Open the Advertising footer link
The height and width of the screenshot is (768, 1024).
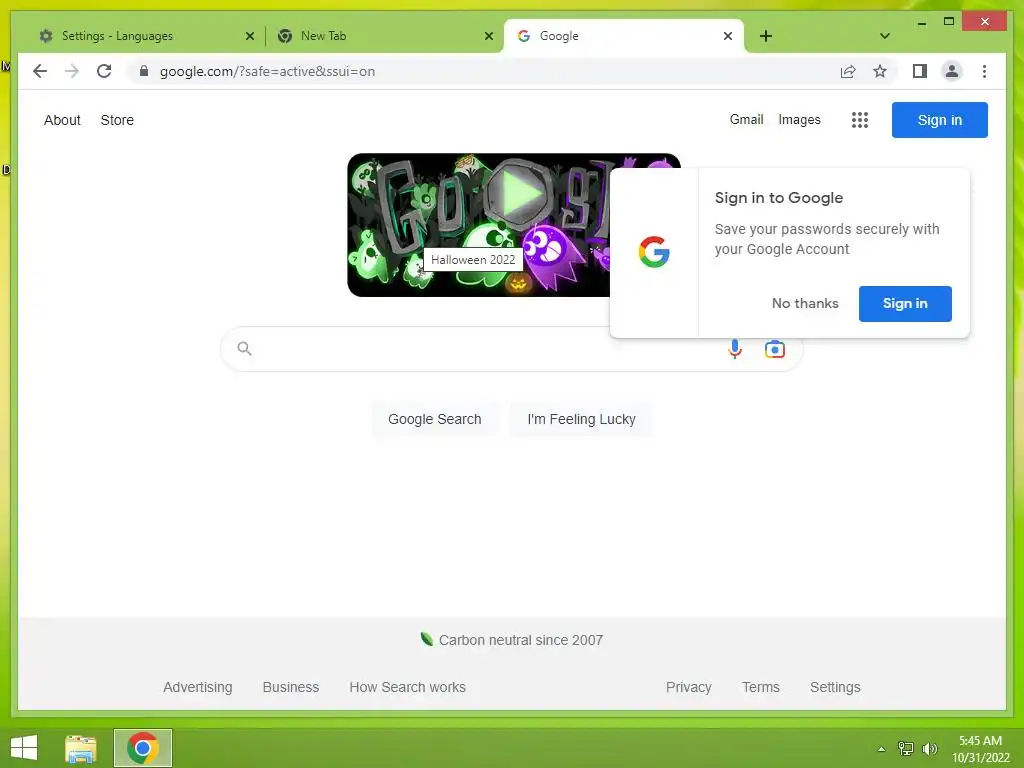pos(198,687)
